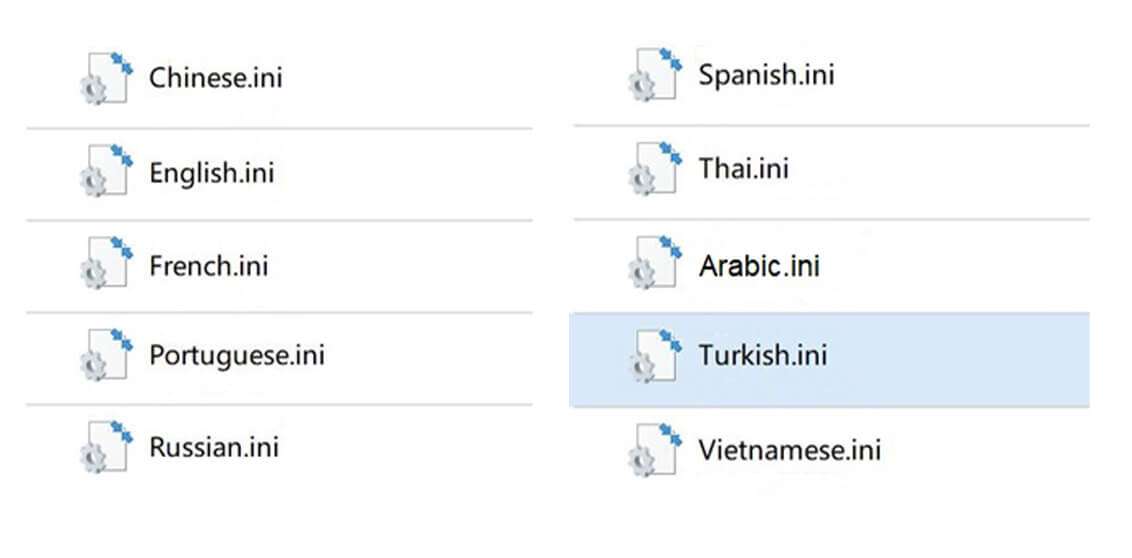Click the Russian.ini file icon
The width and height of the screenshot is (1132, 558).
107,447
